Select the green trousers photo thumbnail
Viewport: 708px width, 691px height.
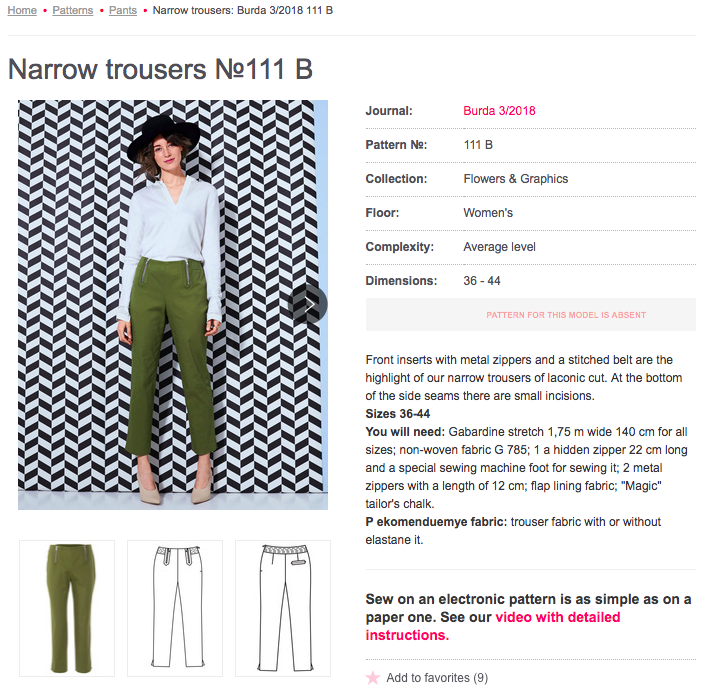pos(67,608)
